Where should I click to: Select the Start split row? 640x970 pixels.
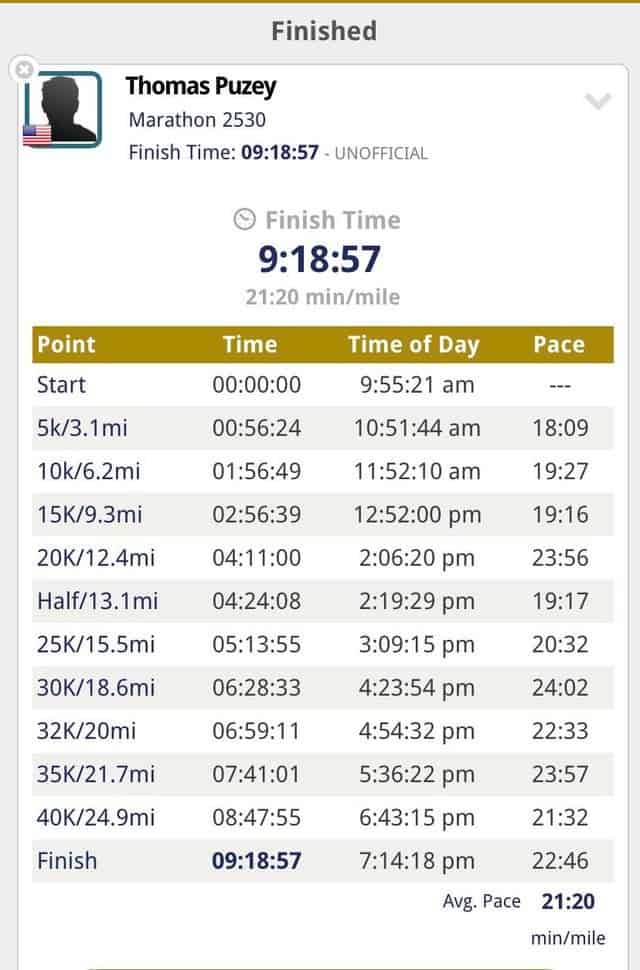tap(323, 385)
